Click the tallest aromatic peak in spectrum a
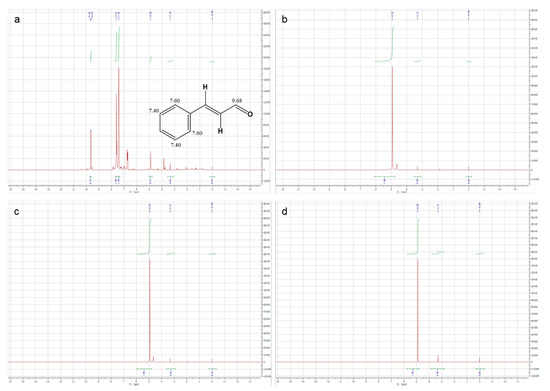The image size is (550, 391). tap(119, 118)
